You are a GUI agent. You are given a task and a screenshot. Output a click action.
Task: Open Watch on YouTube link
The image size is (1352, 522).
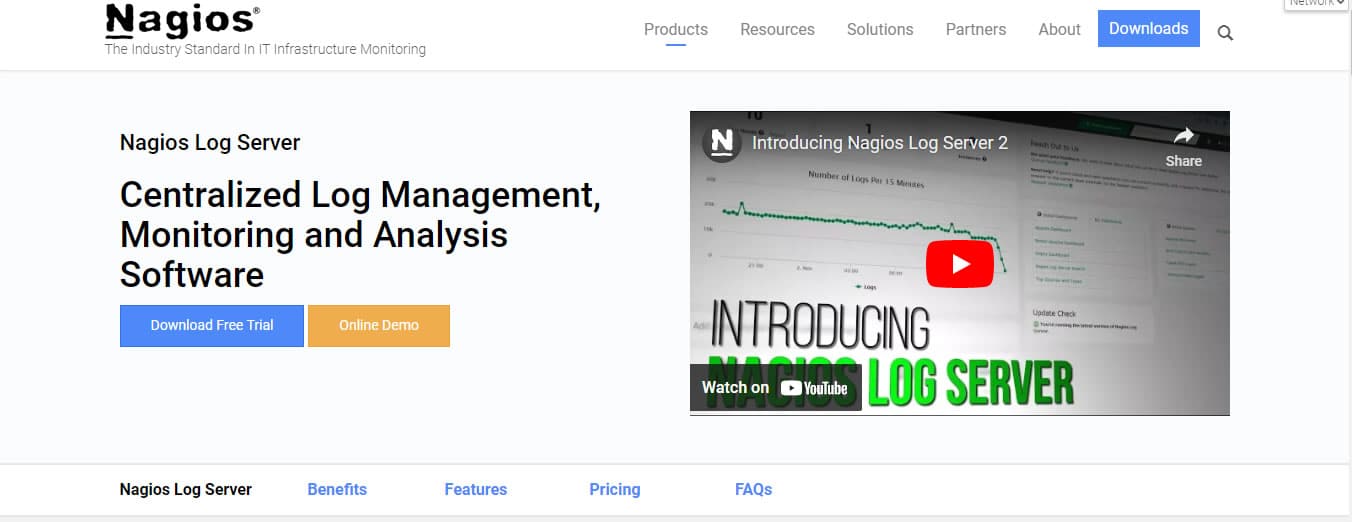click(775, 387)
